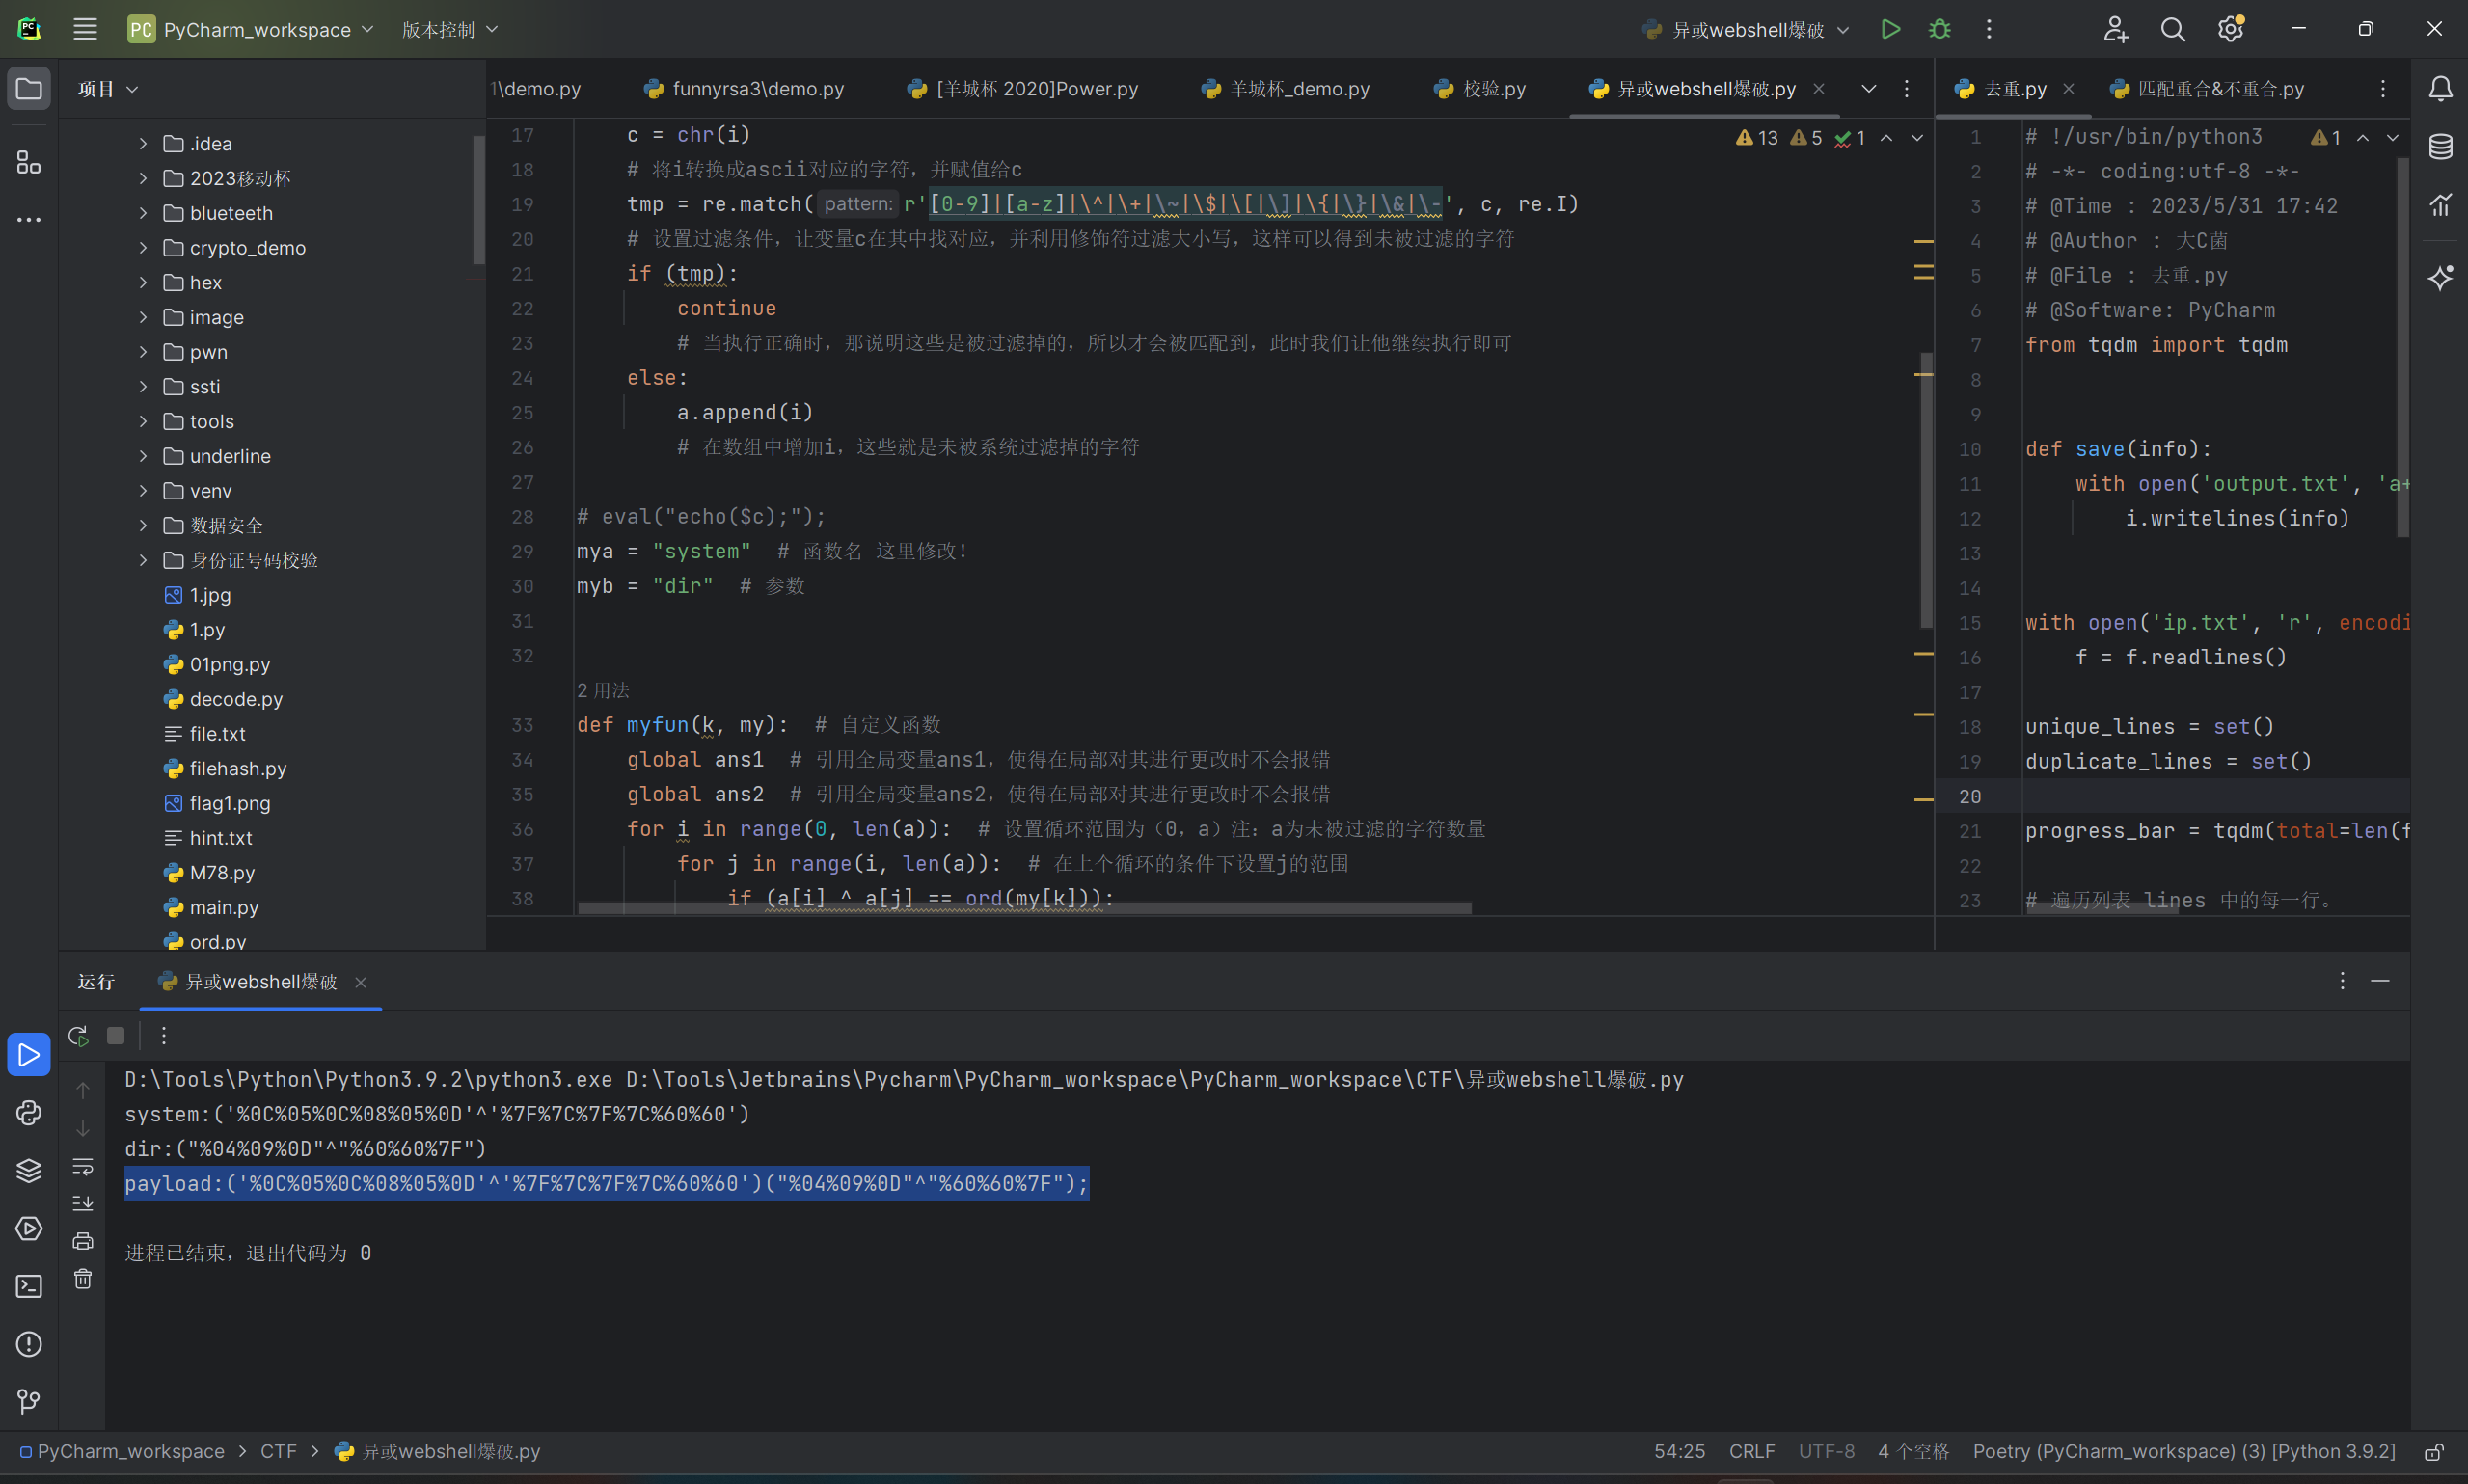2468x1484 pixels.
Task: Switch to [羊城杯 2020]Power.py tab
Action: click(1023, 89)
